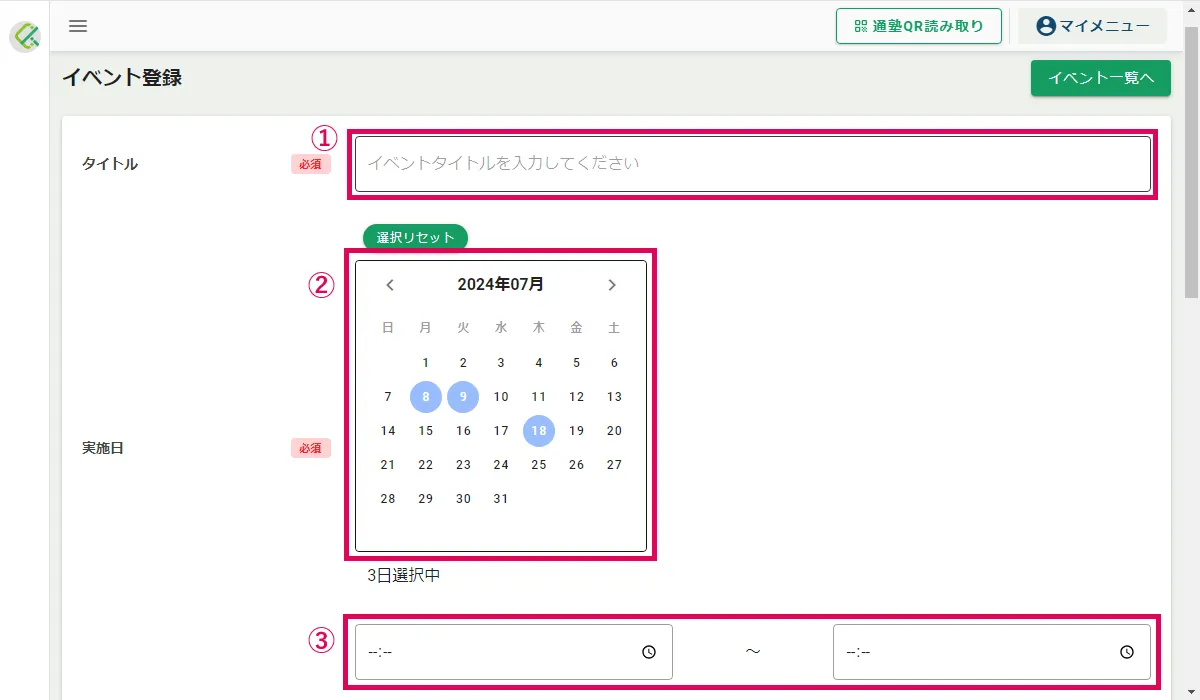Viewport: 1200px width, 700px height.
Task: Open end time clock picker icon
Action: click(x=1127, y=652)
